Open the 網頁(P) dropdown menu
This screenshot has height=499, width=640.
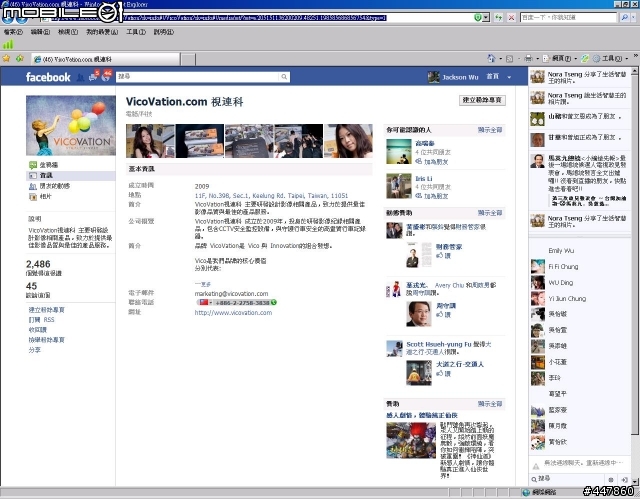pyautogui.click(x=559, y=59)
